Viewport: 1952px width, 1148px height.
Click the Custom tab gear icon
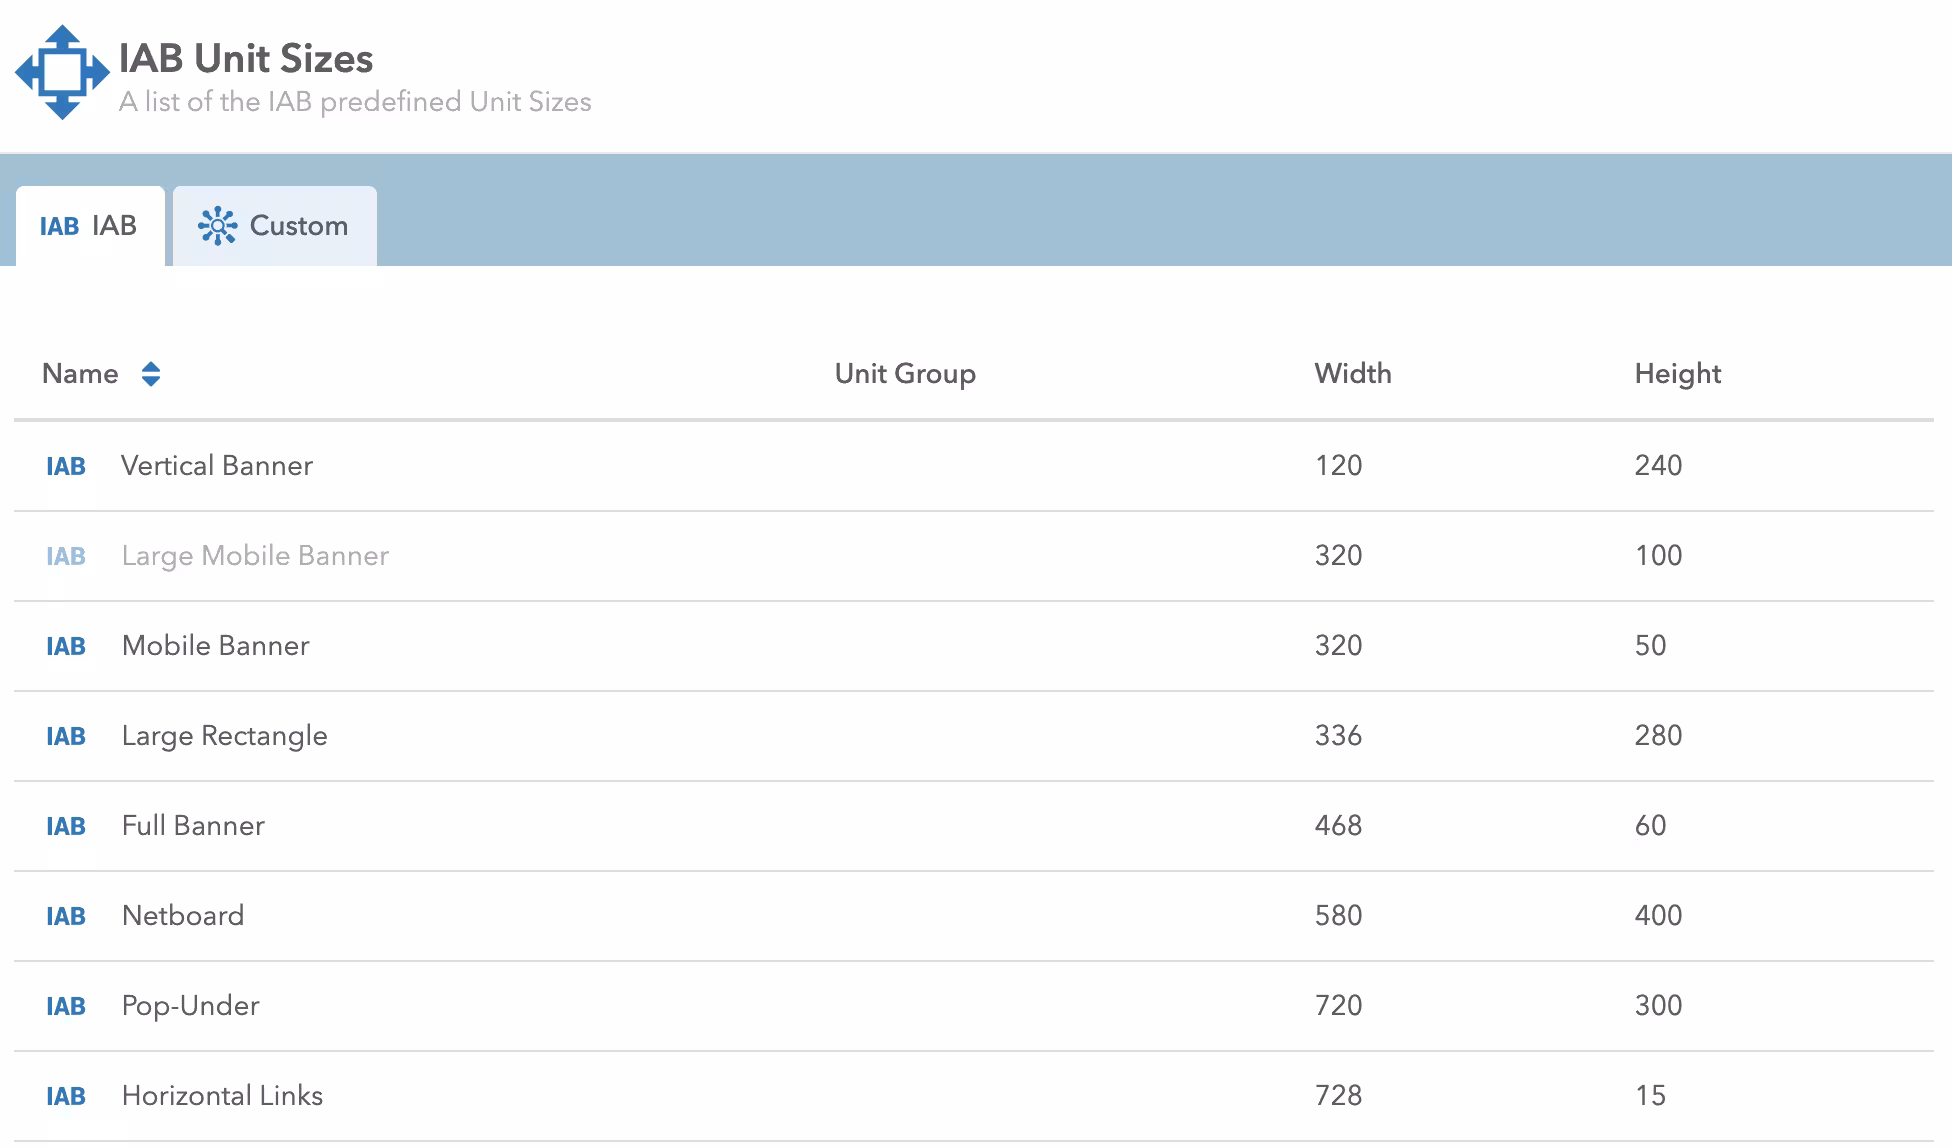click(217, 226)
